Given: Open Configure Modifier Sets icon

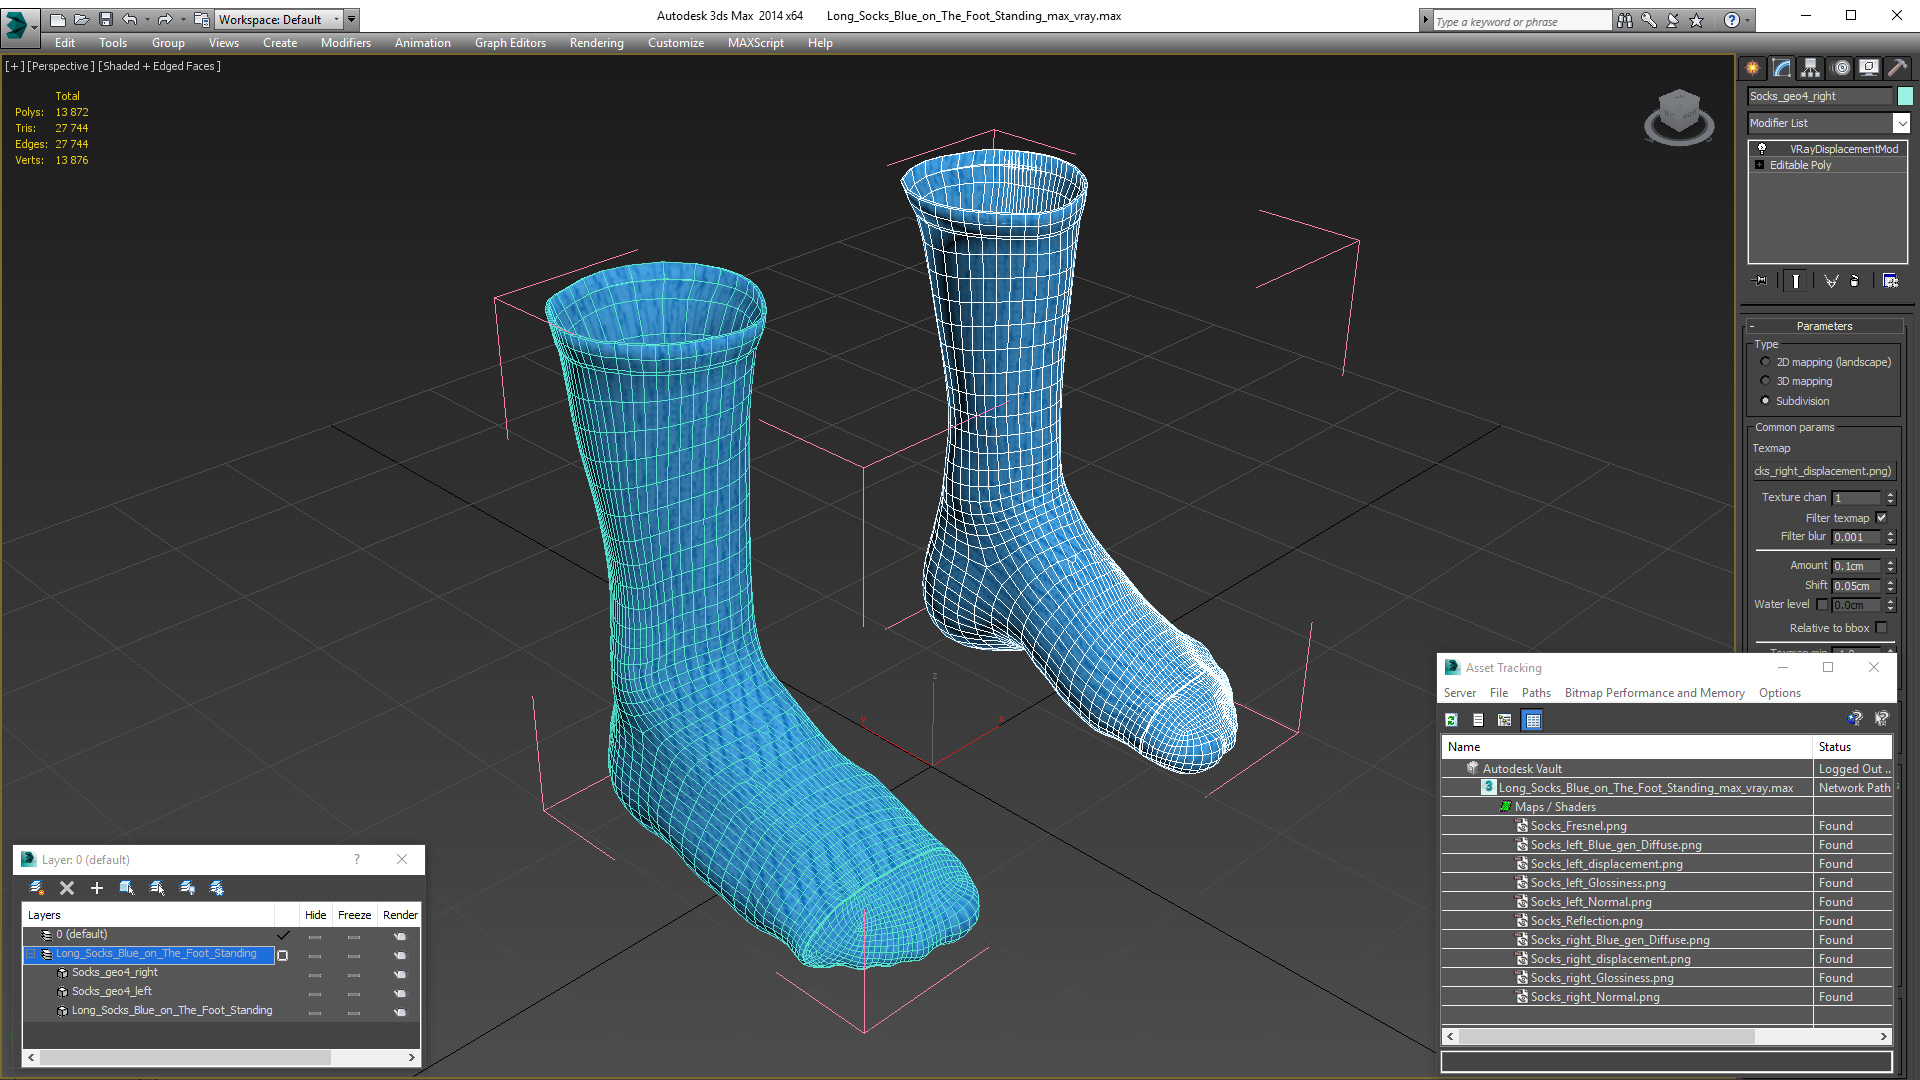Looking at the screenshot, I should coord(1890,281).
